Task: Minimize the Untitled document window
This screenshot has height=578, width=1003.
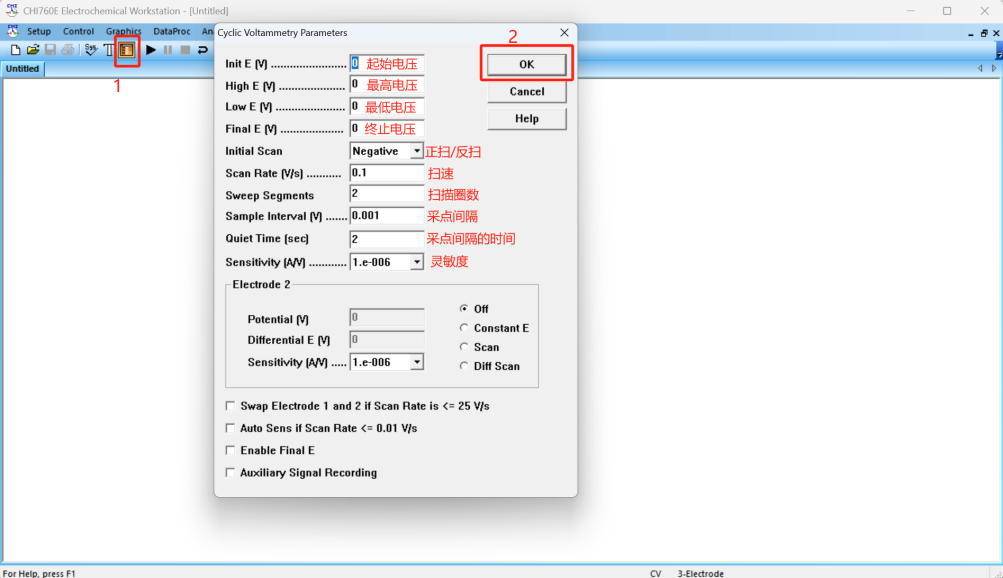Action: coord(971,33)
